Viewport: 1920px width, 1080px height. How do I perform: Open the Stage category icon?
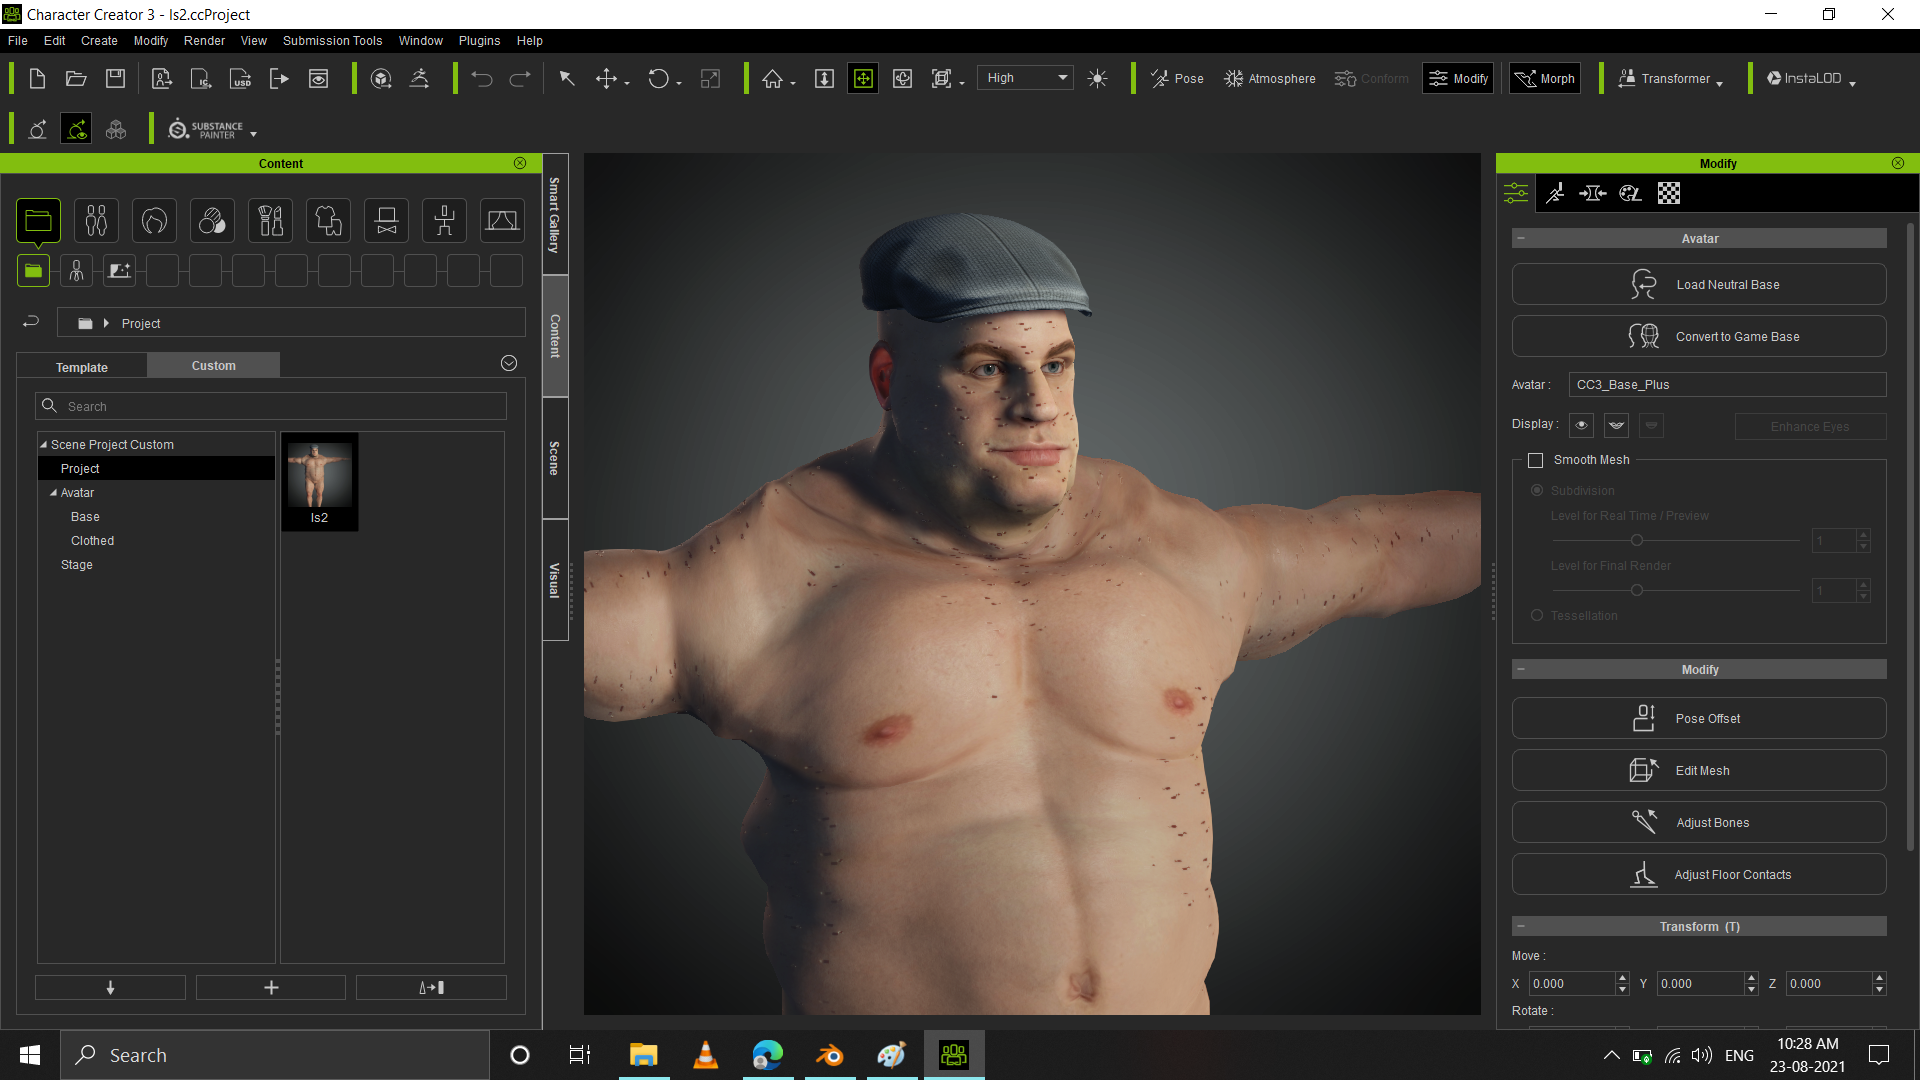coord(502,220)
